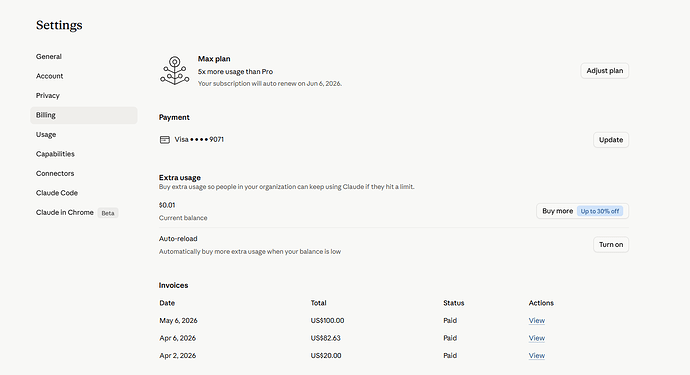This screenshot has height=375, width=690.
Task: Click the 'Invoices' heading
Action: point(173,285)
